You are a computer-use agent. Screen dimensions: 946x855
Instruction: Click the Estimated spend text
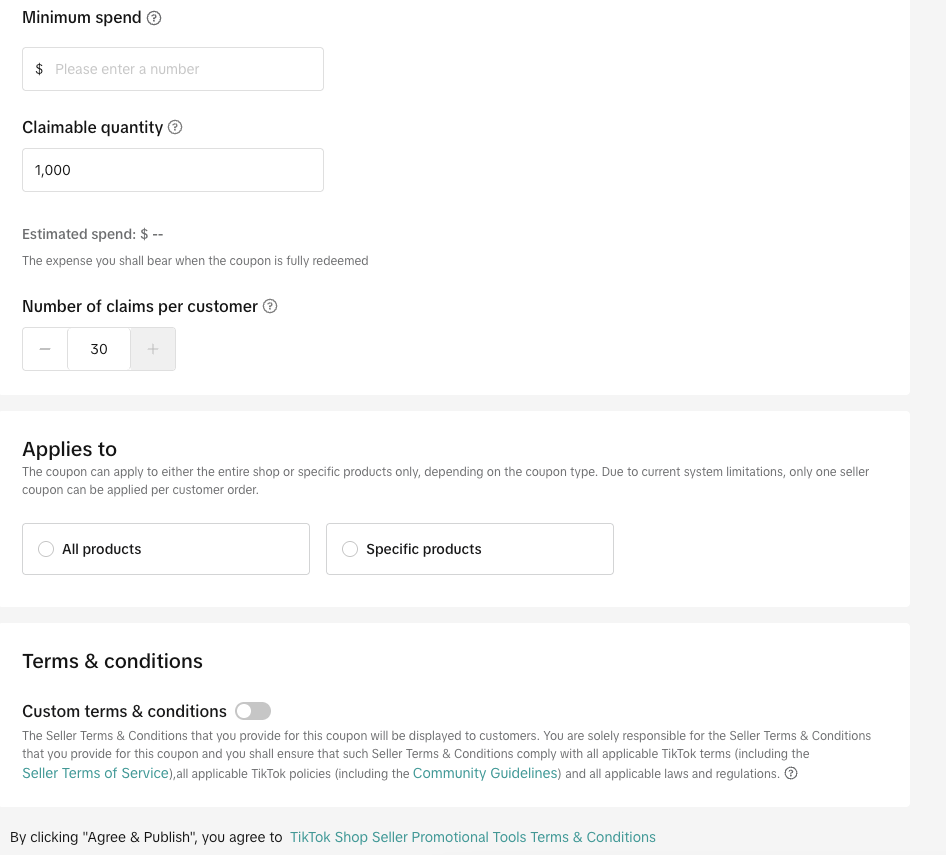[92, 234]
